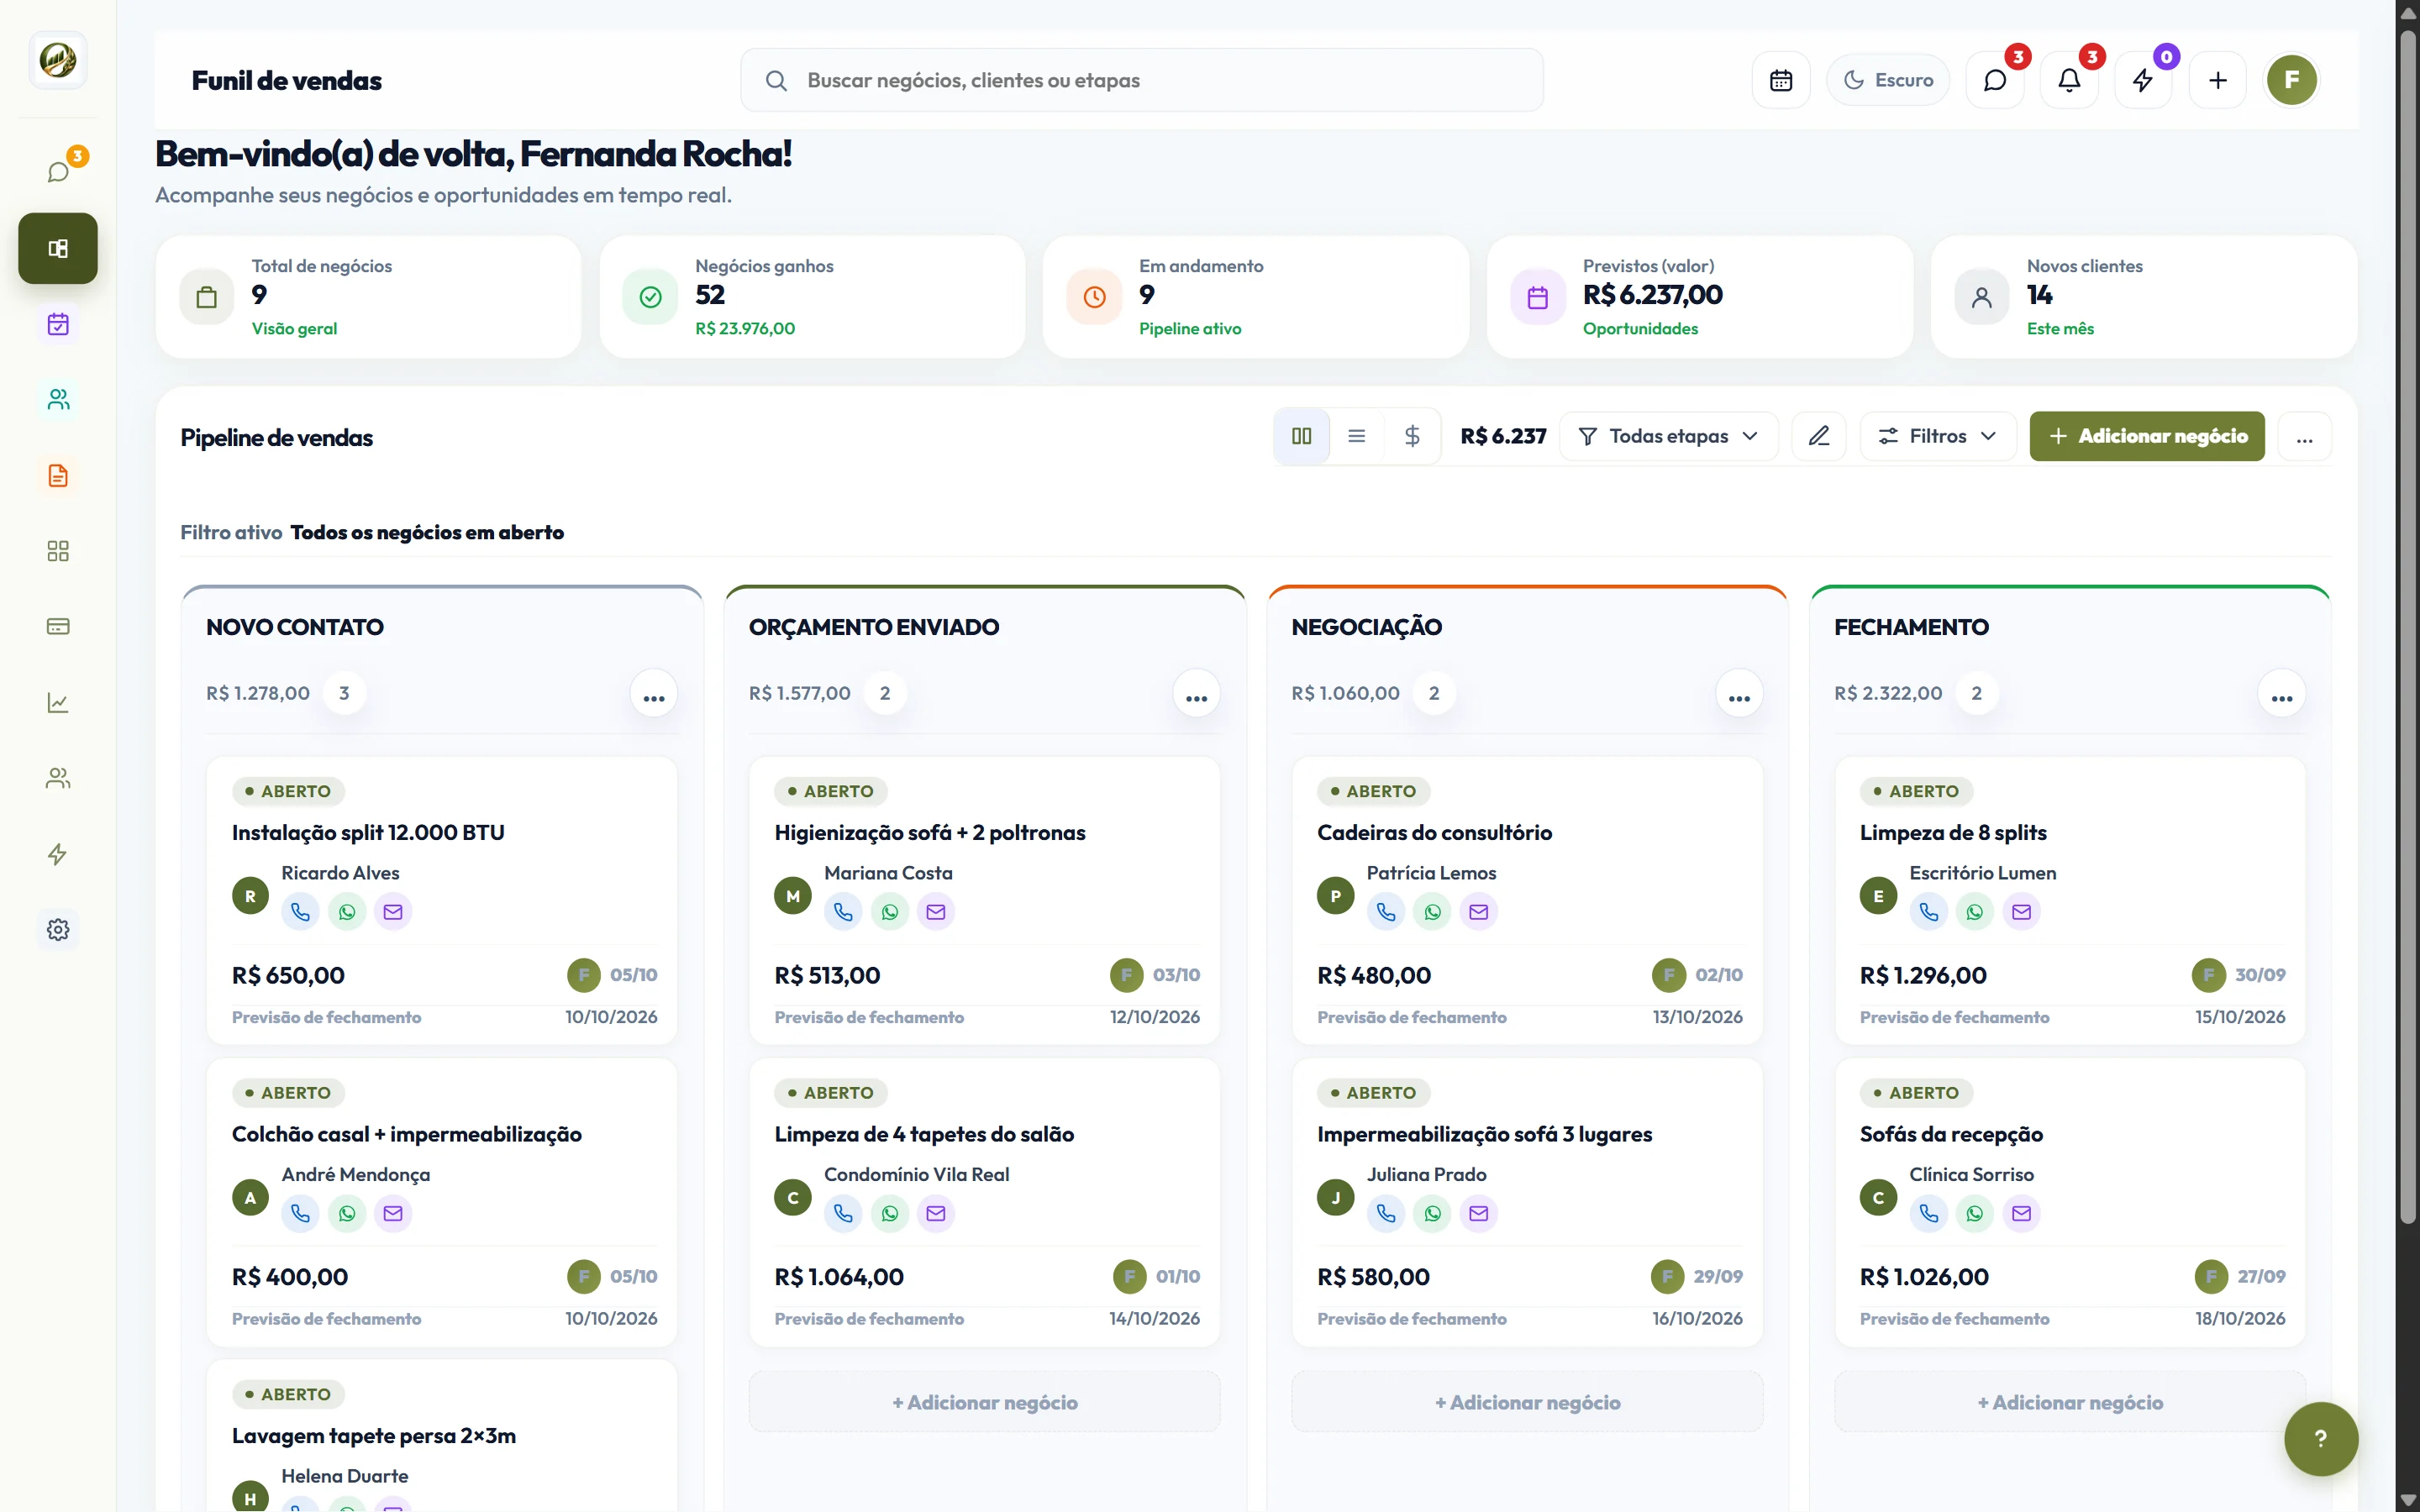The height and width of the screenshot is (1512, 2420).
Task: Open the payment card sidebar icon
Action: [x=58, y=626]
